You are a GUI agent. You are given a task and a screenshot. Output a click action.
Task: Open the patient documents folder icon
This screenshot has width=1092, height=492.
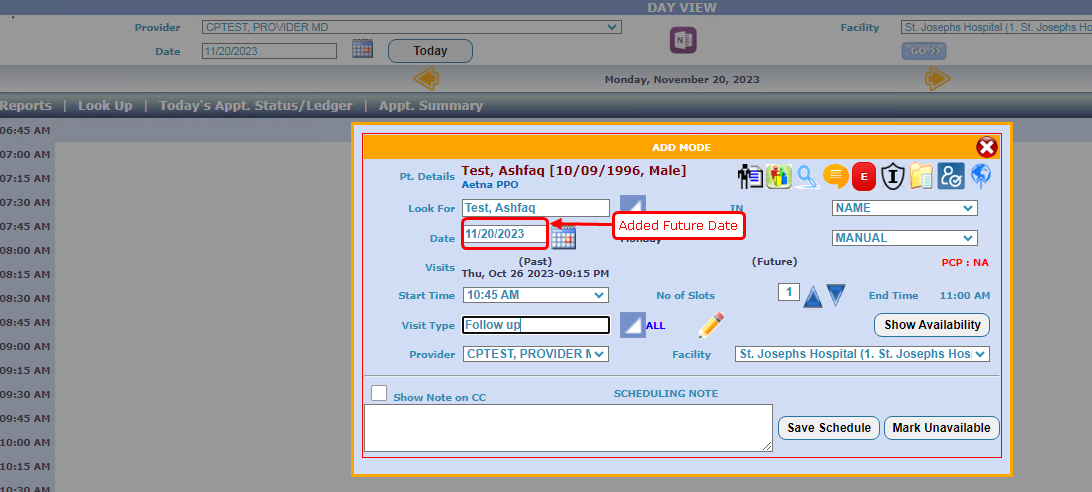tap(921, 176)
